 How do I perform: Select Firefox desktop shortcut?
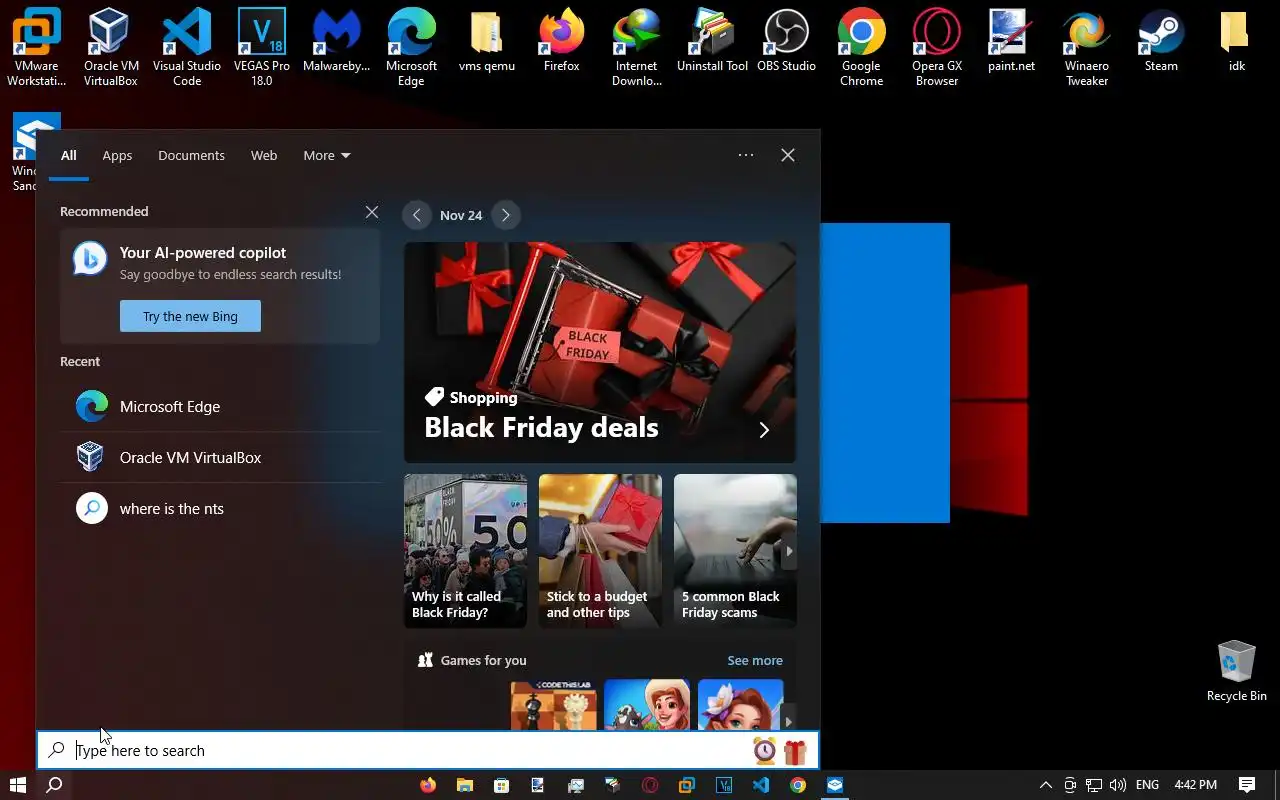point(562,40)
